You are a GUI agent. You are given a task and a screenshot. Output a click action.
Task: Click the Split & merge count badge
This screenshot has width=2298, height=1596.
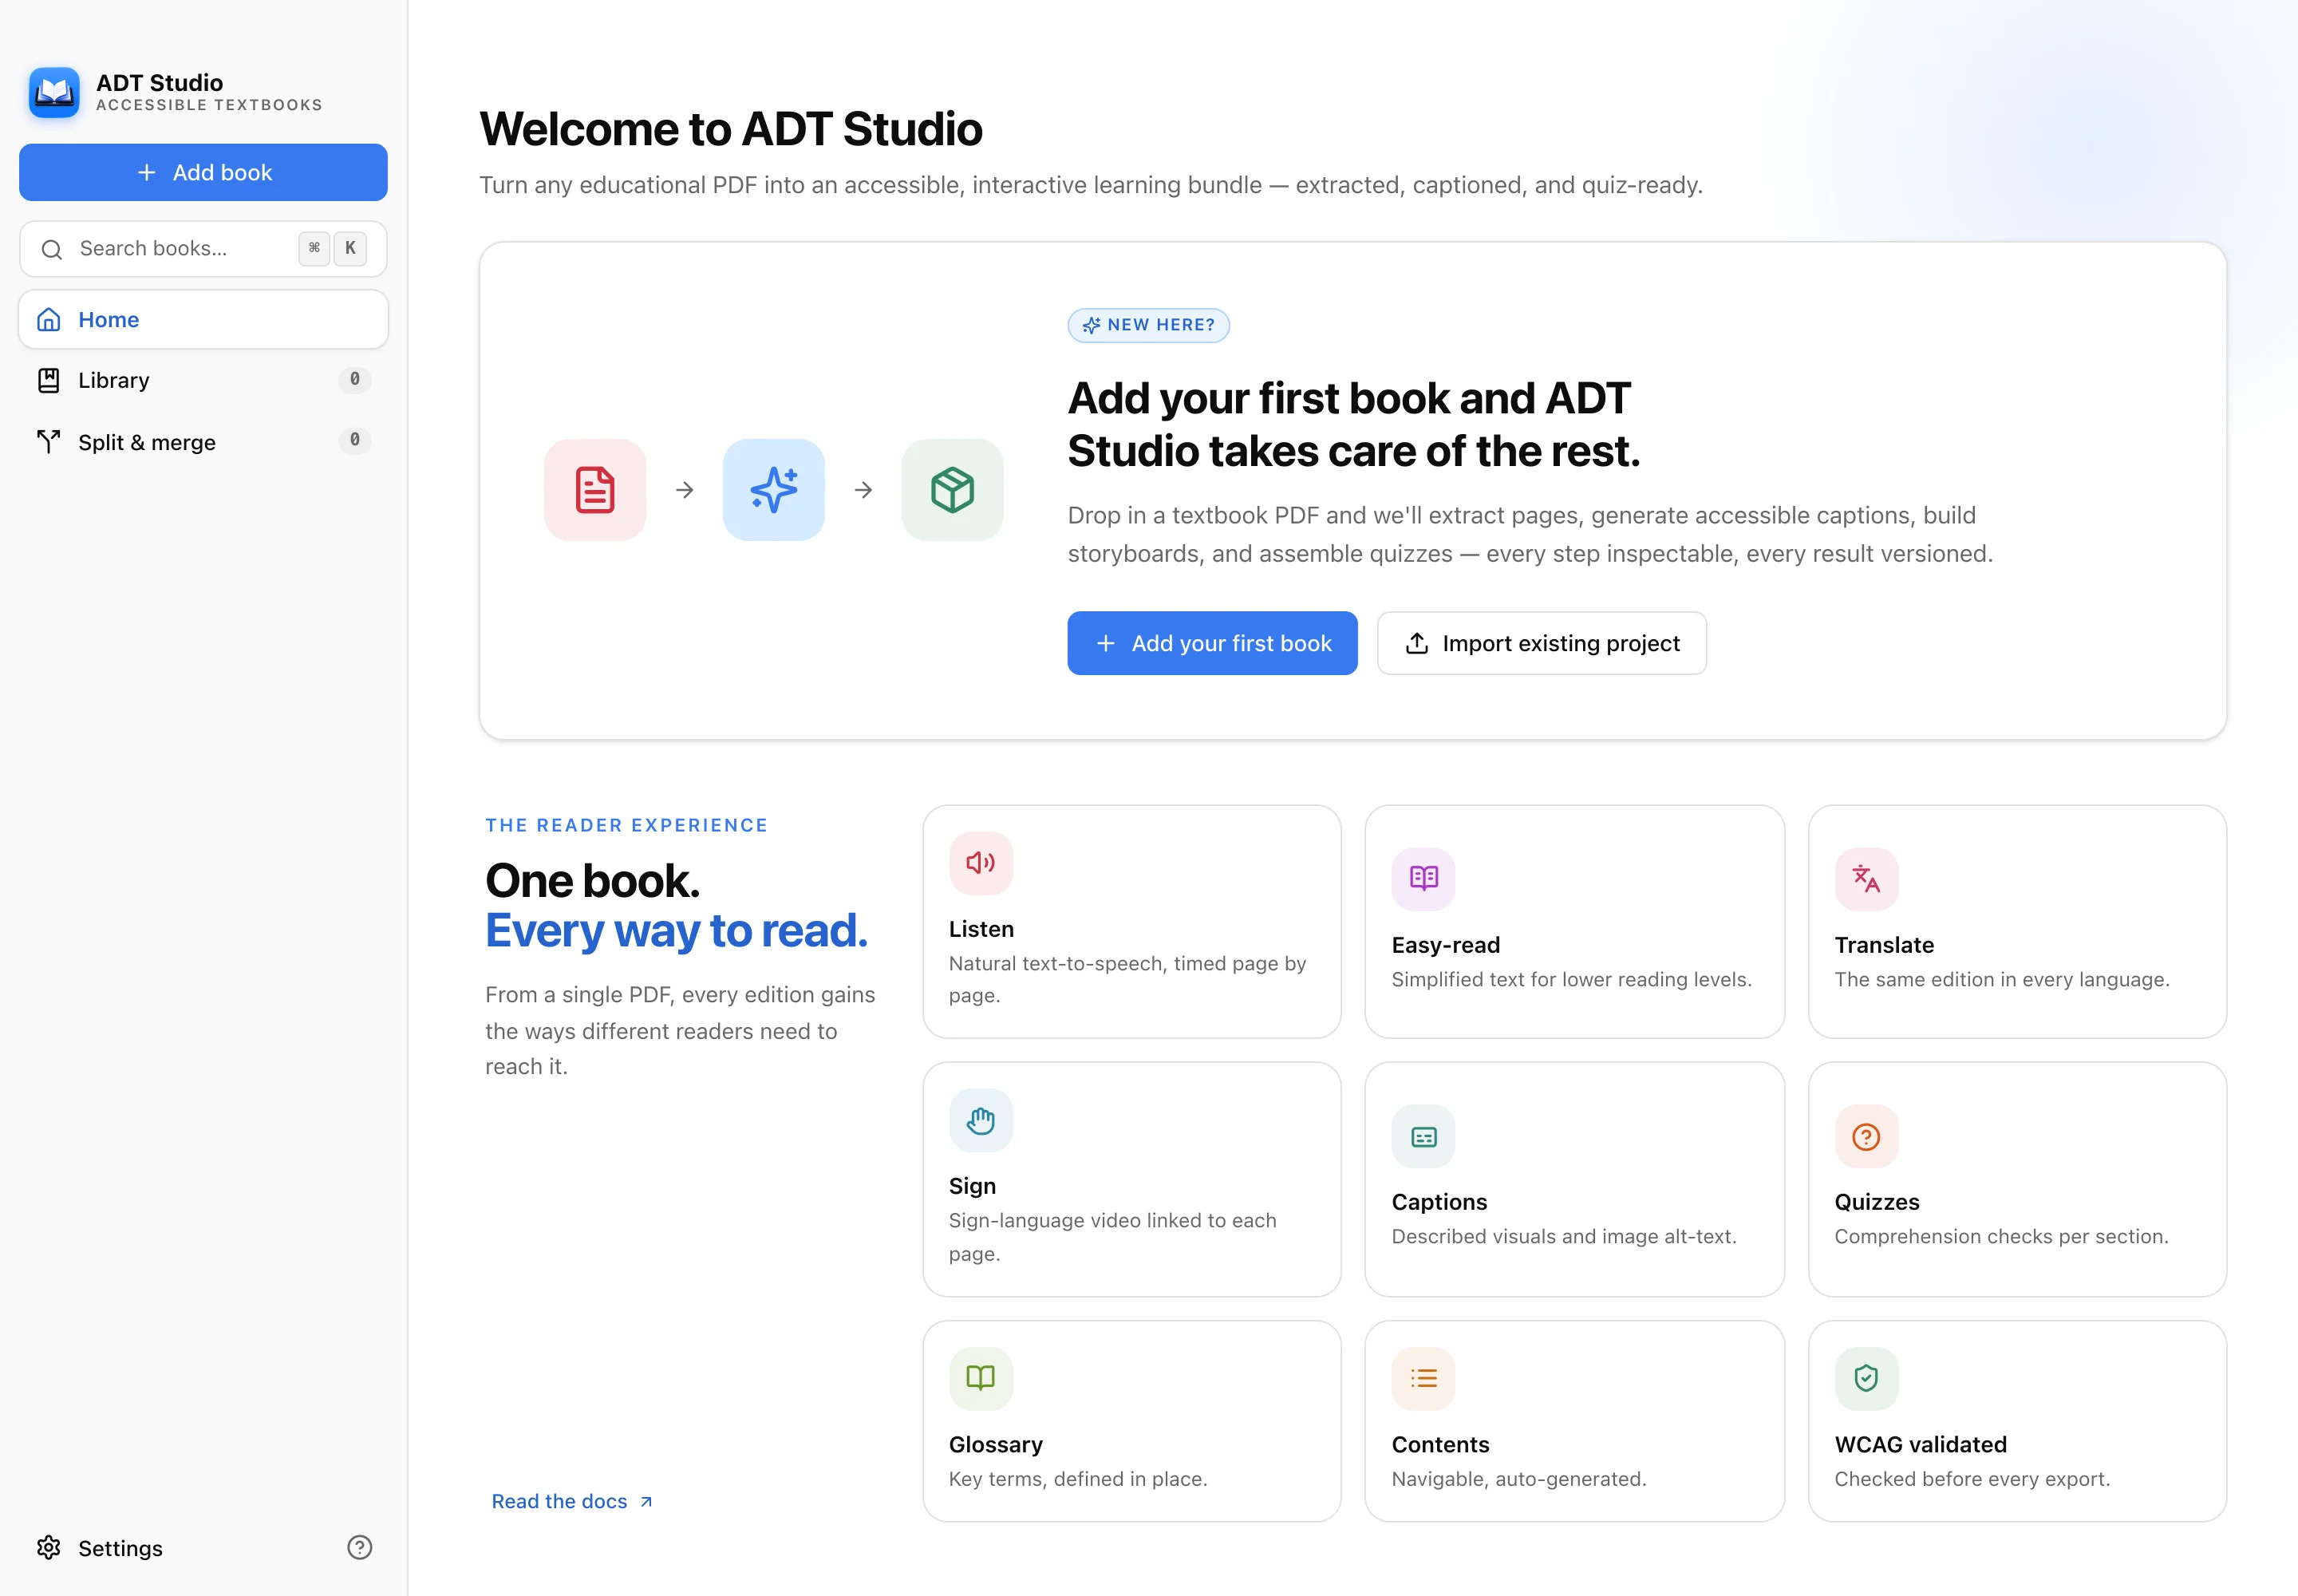(x=355, y=441)
